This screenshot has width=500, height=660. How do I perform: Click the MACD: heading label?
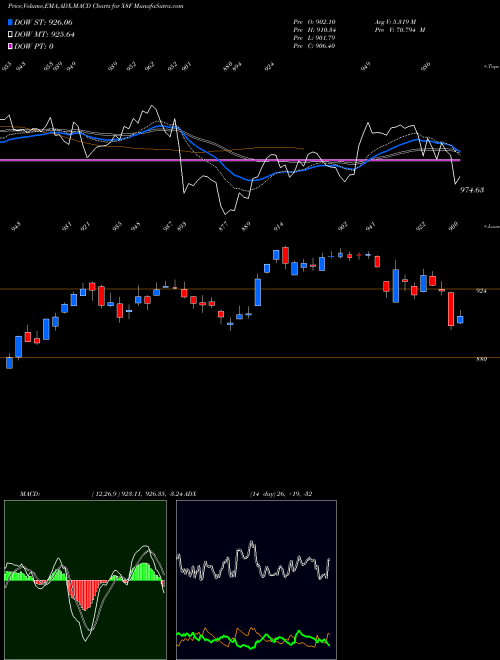[x=29, y=494]
